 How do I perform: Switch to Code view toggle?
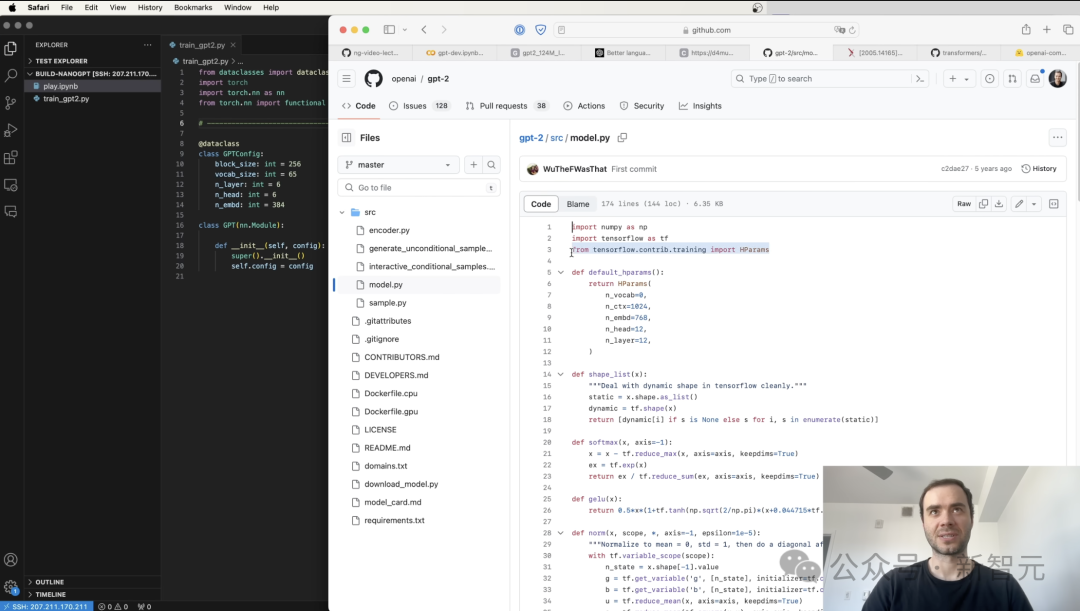pos(541,204)
